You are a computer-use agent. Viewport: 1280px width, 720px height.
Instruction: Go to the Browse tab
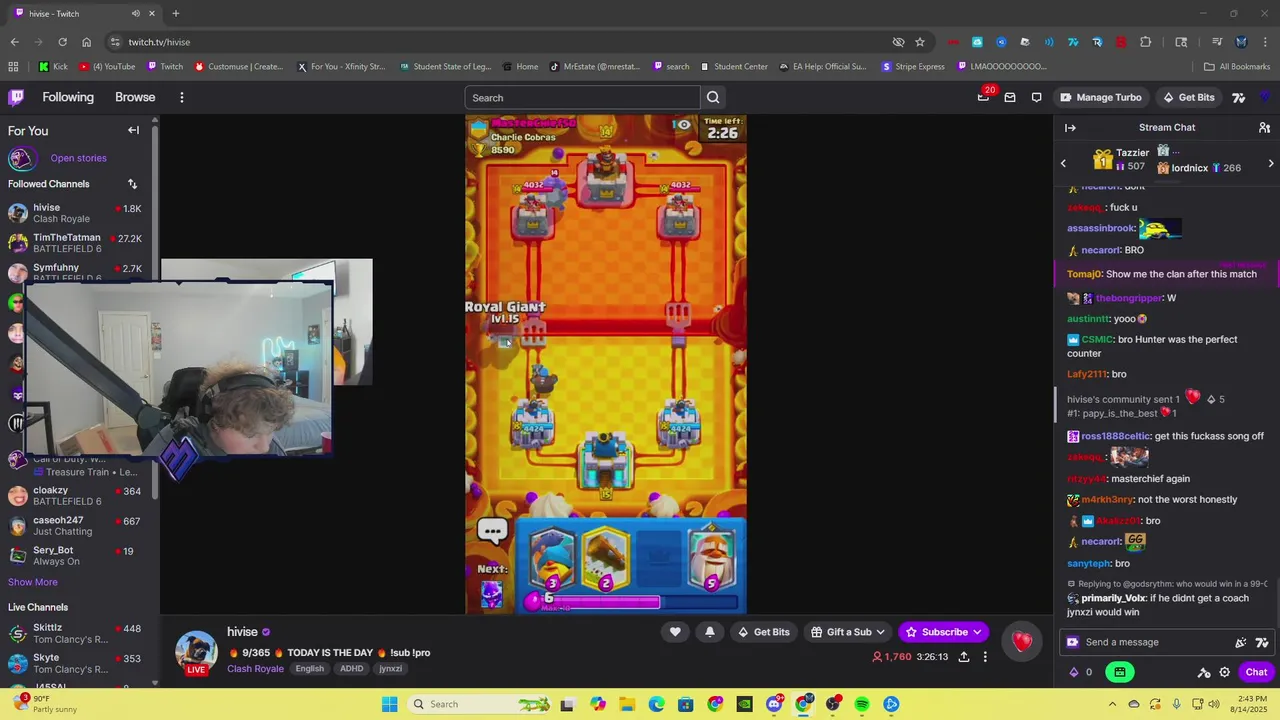(135, 97)
